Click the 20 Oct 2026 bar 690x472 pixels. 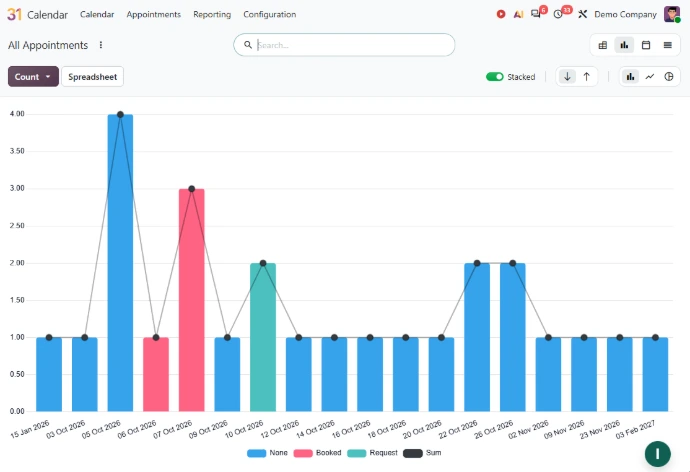[x=441, y=375]
